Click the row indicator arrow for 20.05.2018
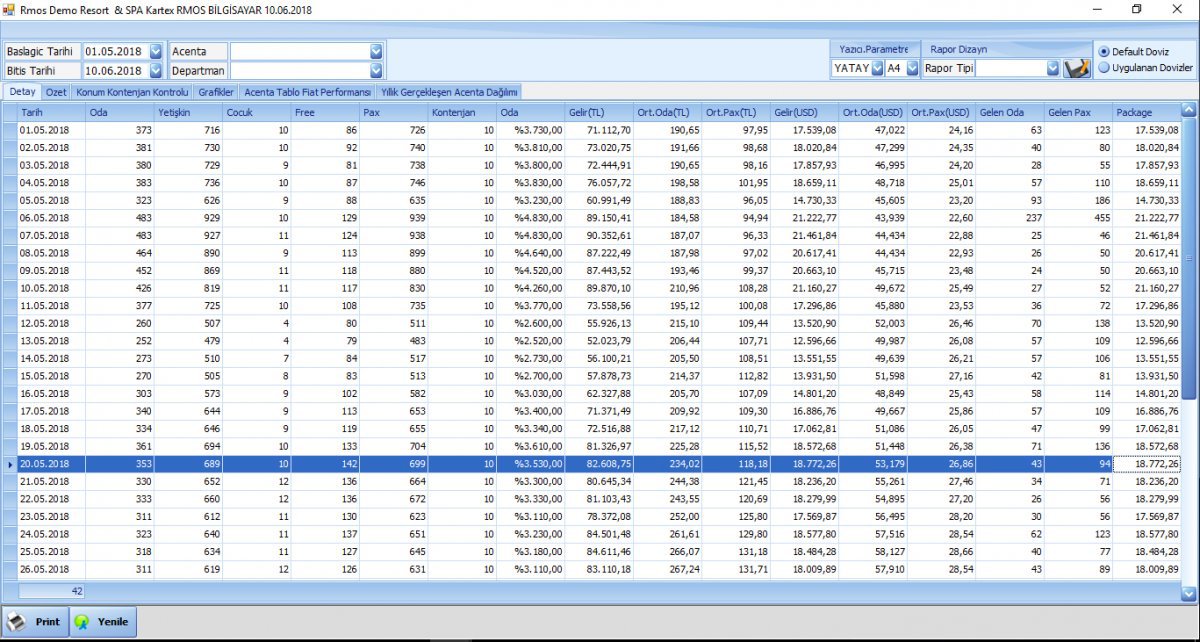The width and height of the screenshot is (1200, 642). (x=10, y=465)
